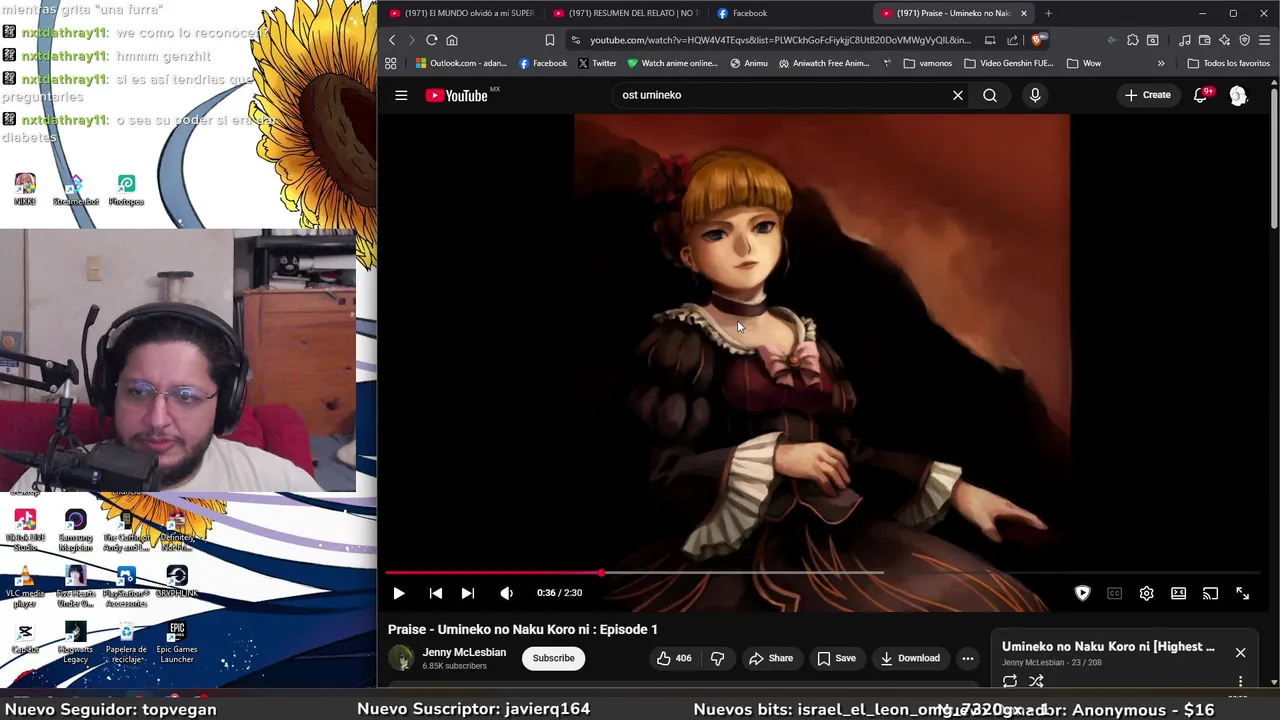1280x720 pixels.
Task: Open Outlook.com bookmark
Action: pyautogui.click(x=461, y=63)
